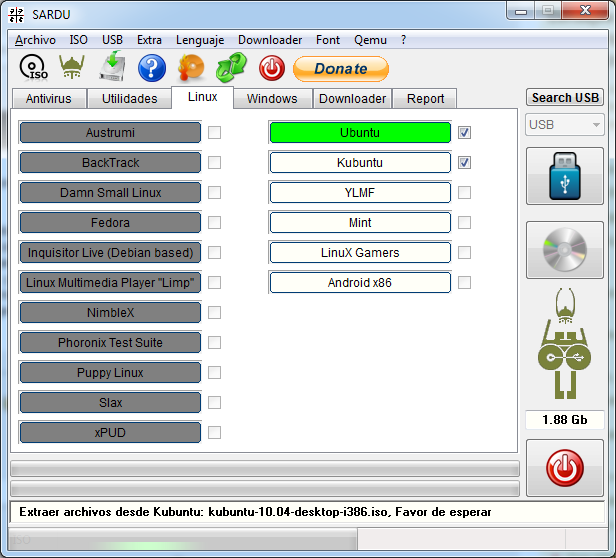Click the upper gray progress bar

click(x=265, y=468)
